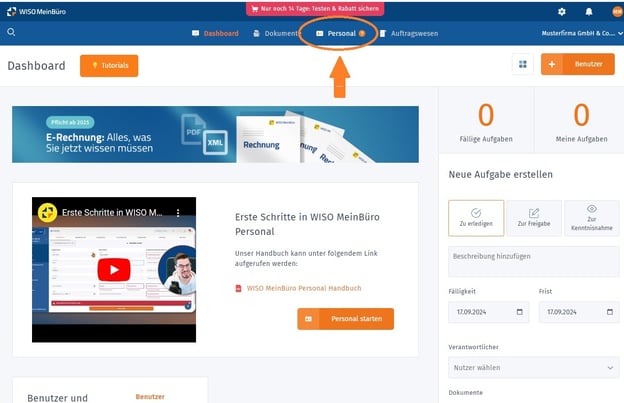Open the WISO MeinBüro Personal Handbuch link
The image size is (624, 403).
[x=297, y=288]
